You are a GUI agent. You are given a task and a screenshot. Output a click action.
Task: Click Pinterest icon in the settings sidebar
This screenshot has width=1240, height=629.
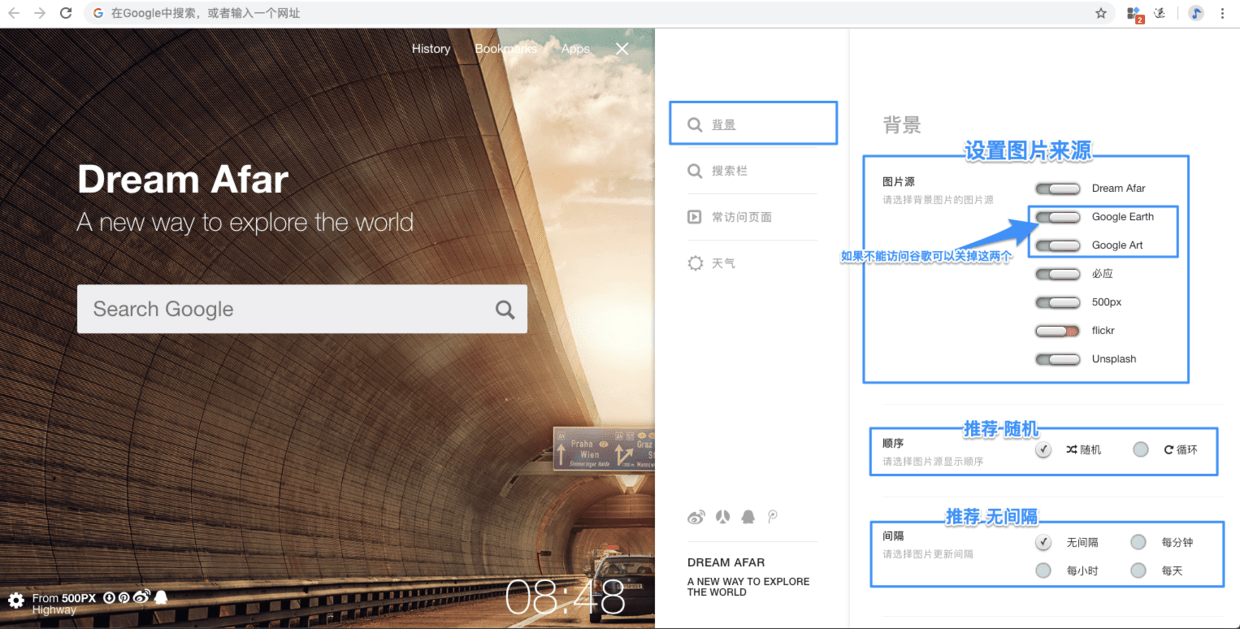click(x=773, y=517)
